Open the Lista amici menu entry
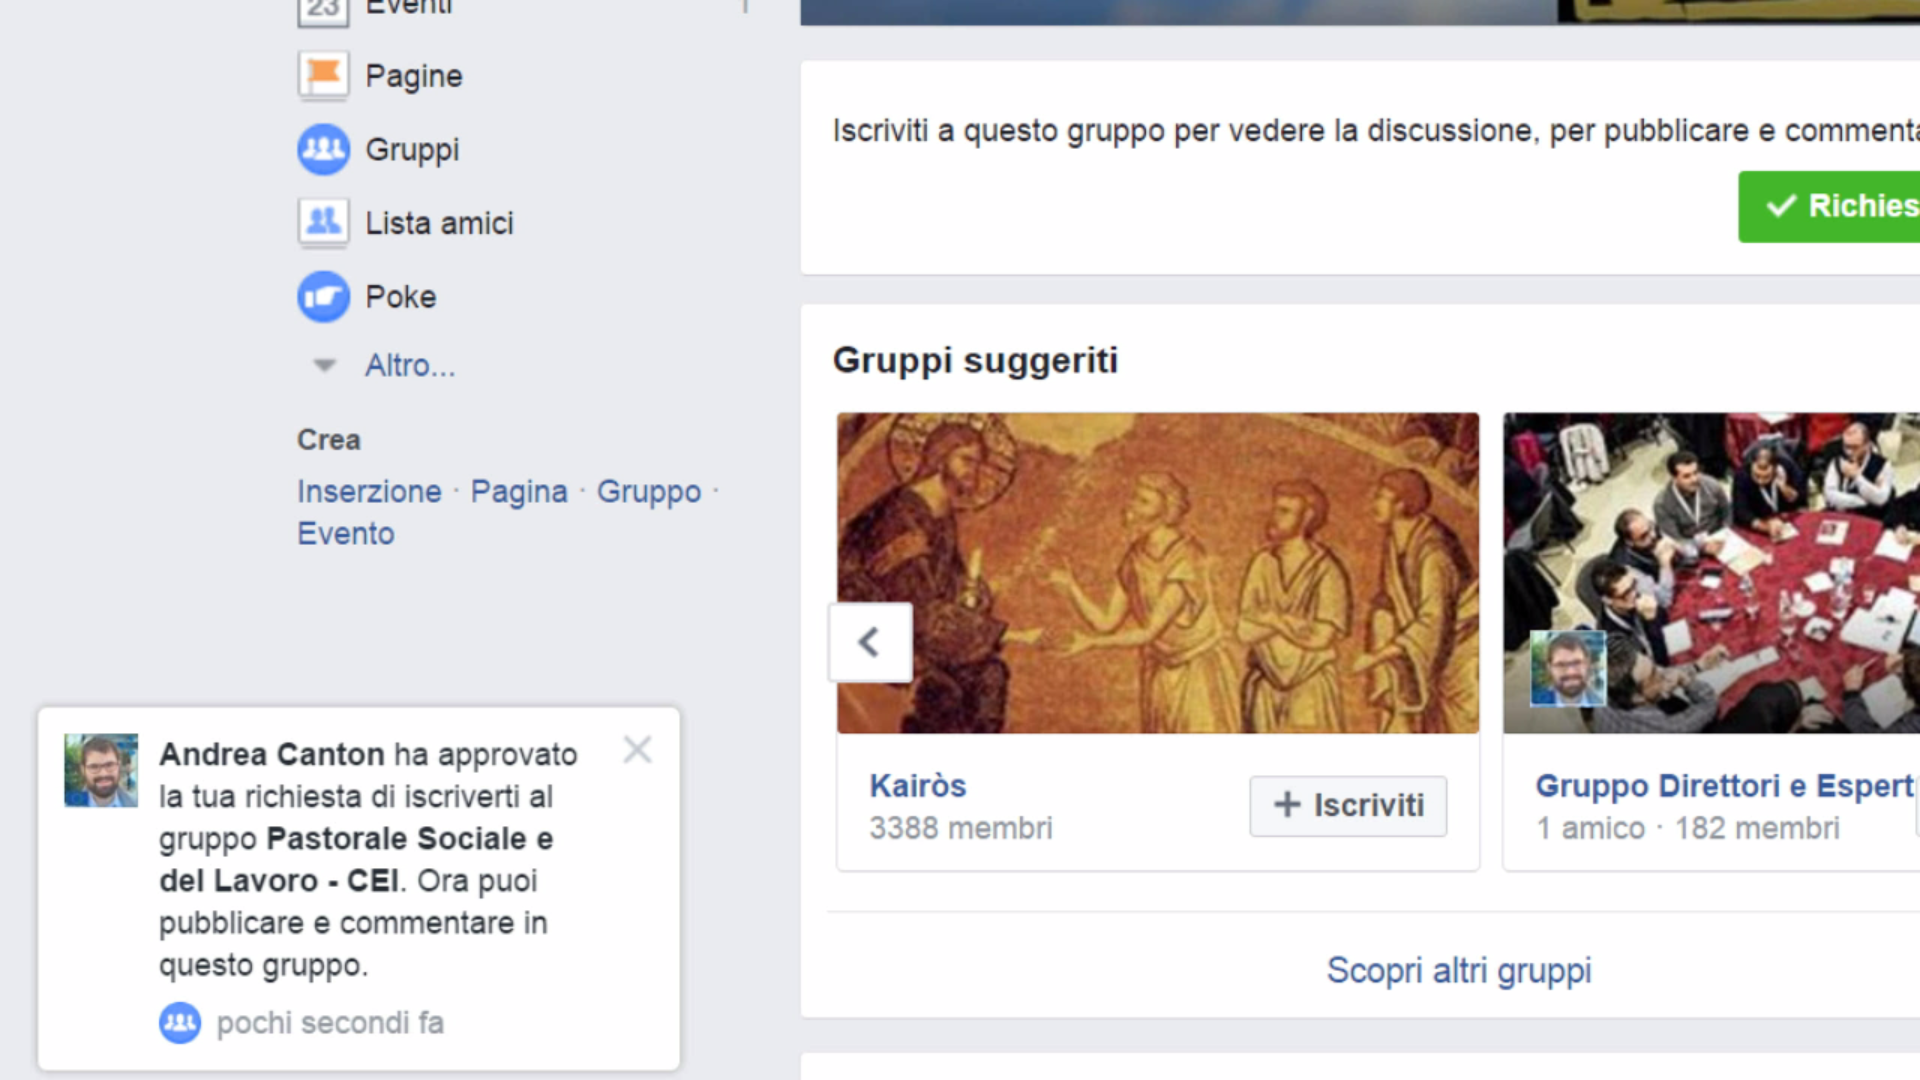This screenshot has width=1920, height=1080. pos(439,223)
